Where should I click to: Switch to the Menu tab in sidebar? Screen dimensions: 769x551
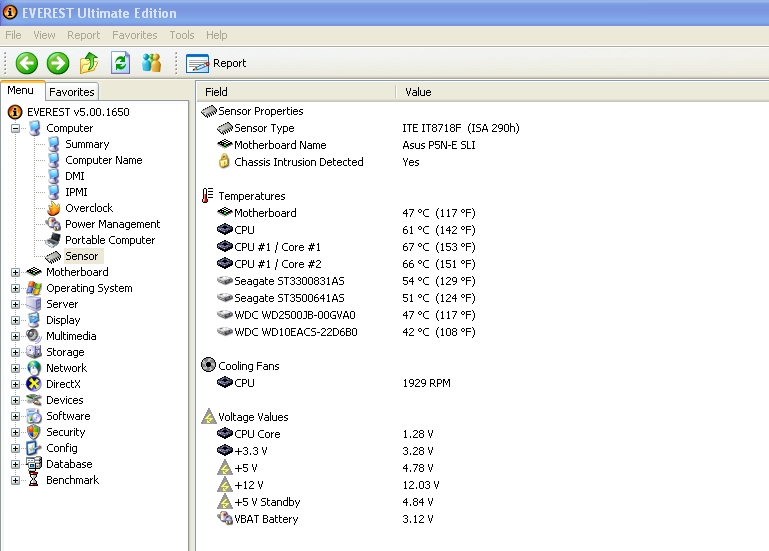point(21,90)
